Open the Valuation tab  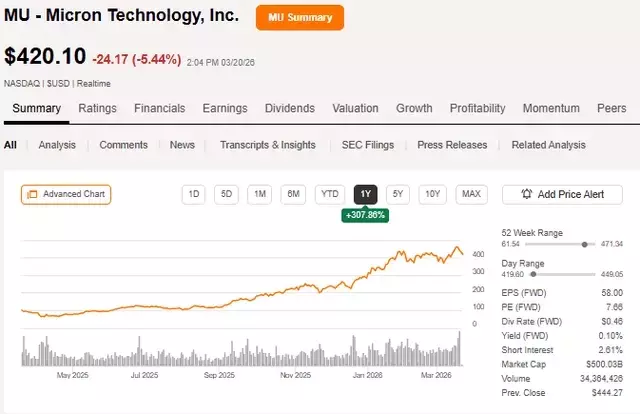click(355, 108)
